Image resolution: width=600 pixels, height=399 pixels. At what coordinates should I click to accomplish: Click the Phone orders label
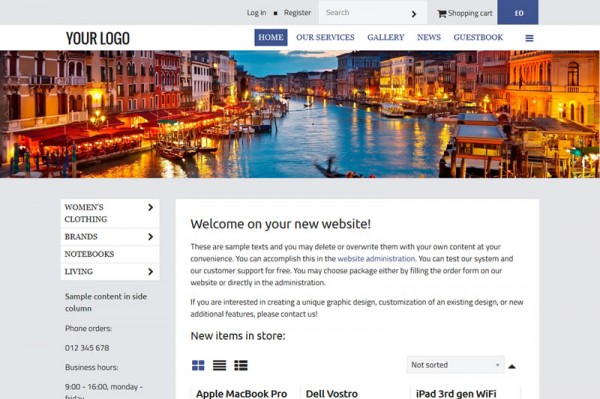coord(88,328)
